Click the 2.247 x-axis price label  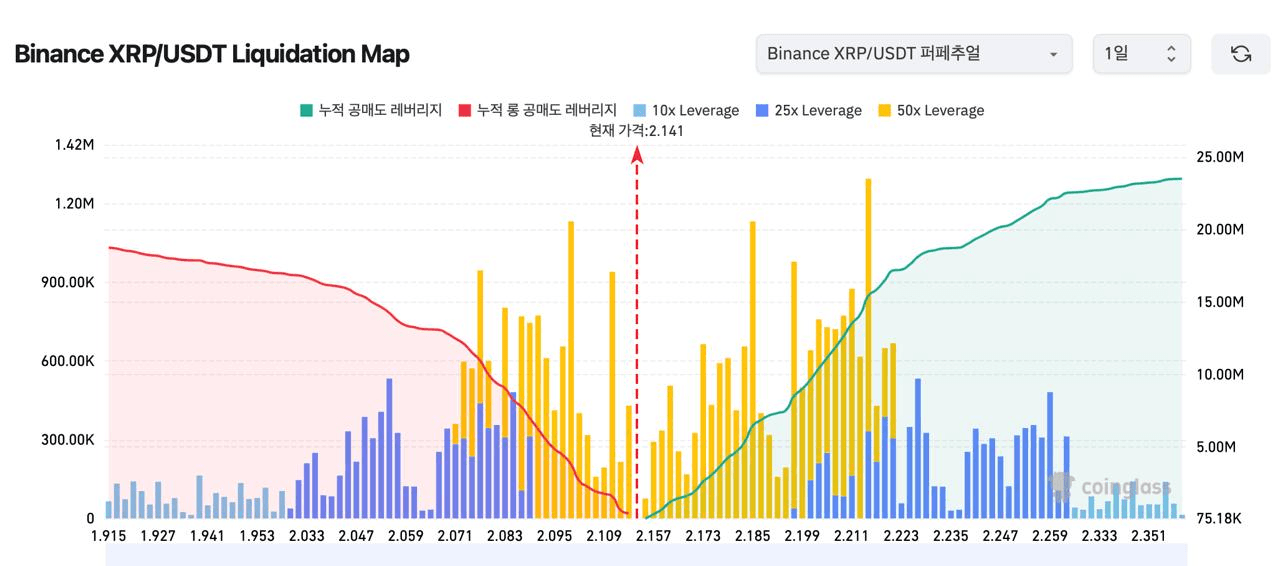[1001, 536]
